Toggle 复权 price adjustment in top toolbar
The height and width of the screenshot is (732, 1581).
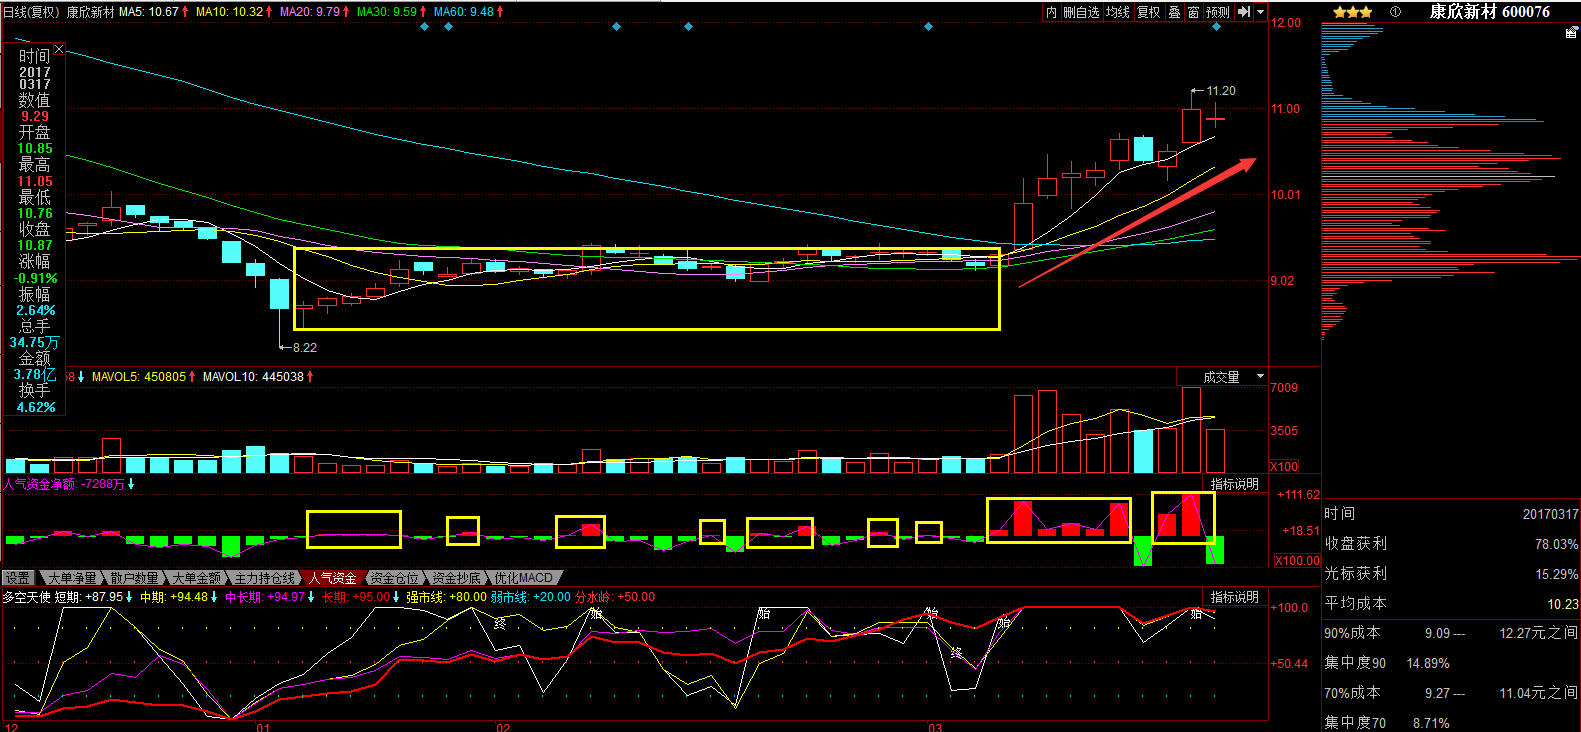pos(1149,12)
